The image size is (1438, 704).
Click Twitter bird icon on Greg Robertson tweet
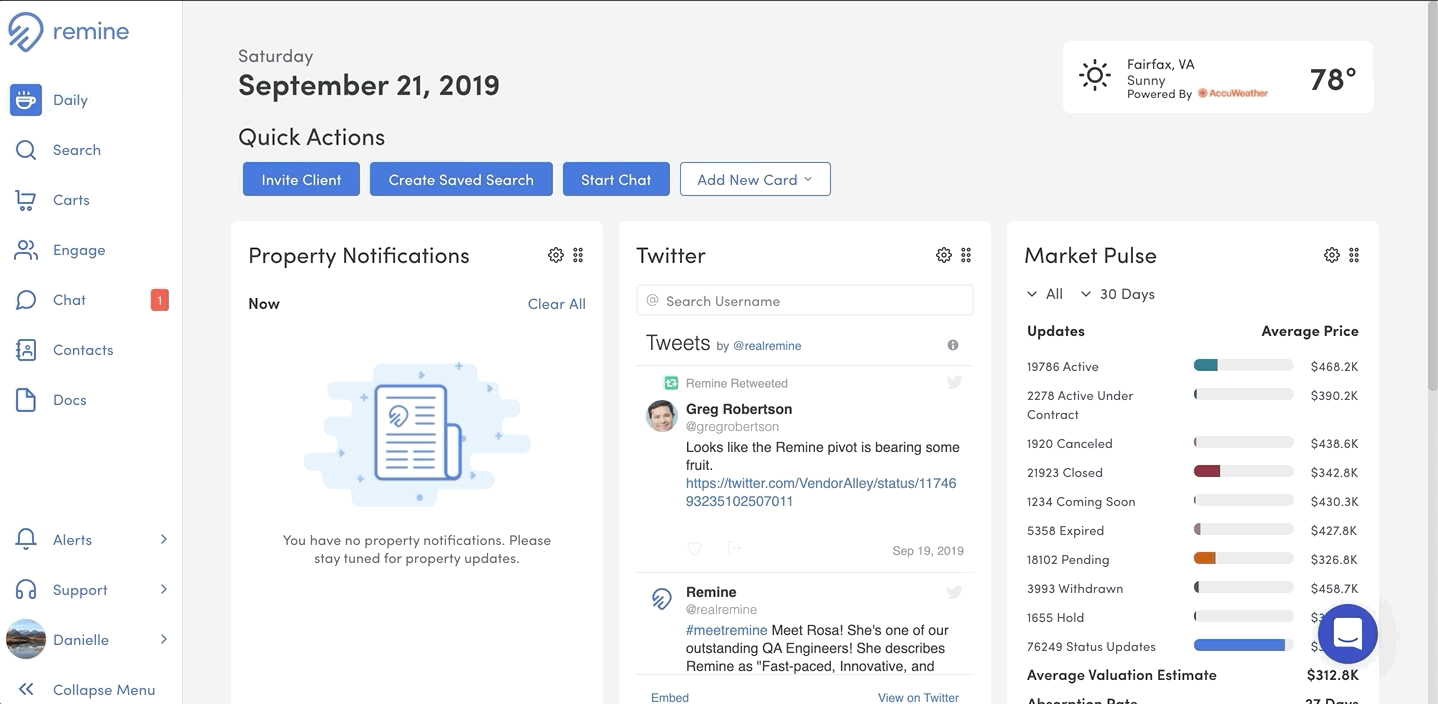click(x=954, y=382)
